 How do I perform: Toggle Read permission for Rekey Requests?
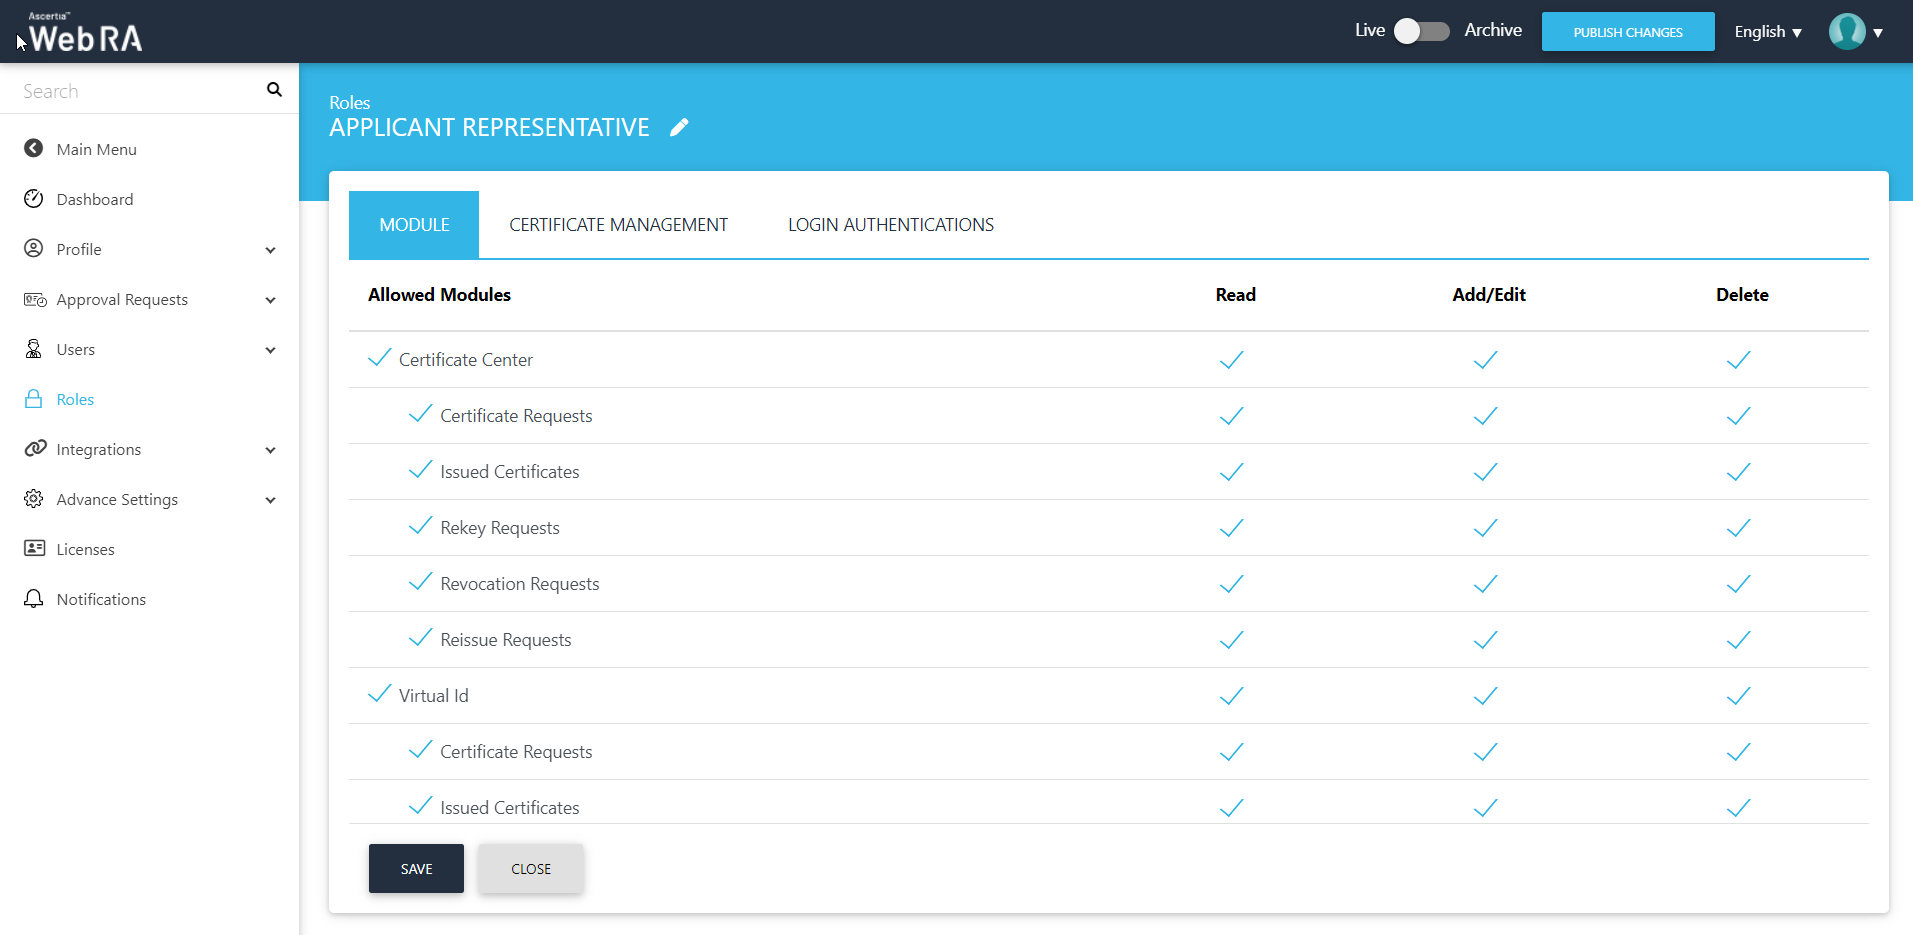(x=1232, y=528)
